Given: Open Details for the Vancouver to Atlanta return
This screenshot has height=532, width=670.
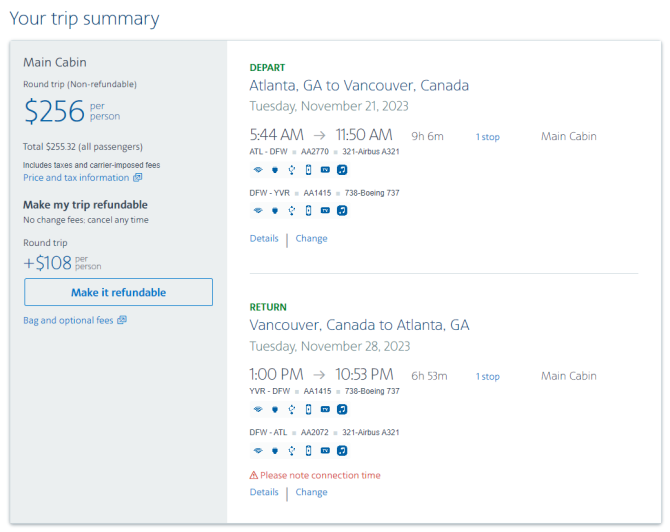Looking at the screenshot, I should pyautogui.click(x=264, y=492).
